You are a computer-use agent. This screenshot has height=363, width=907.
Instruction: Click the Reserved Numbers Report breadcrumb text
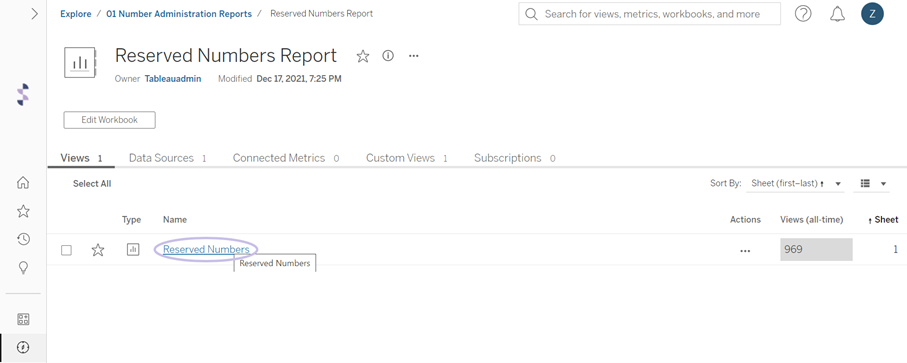(x=322, y=14)
